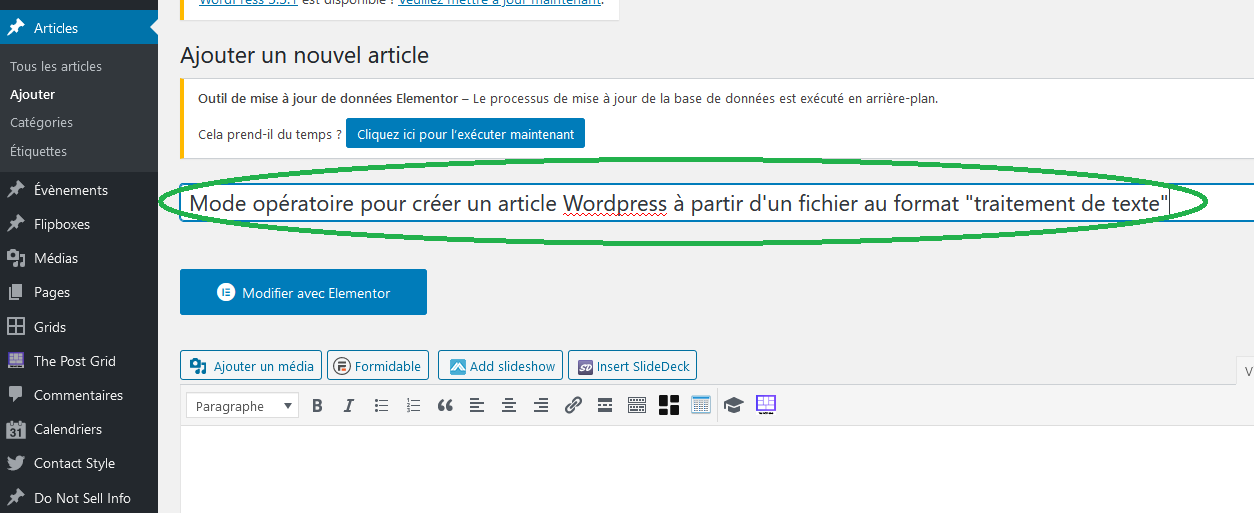Insert or edit link icon
1254x513 pixels.
[x=573, y=406]
